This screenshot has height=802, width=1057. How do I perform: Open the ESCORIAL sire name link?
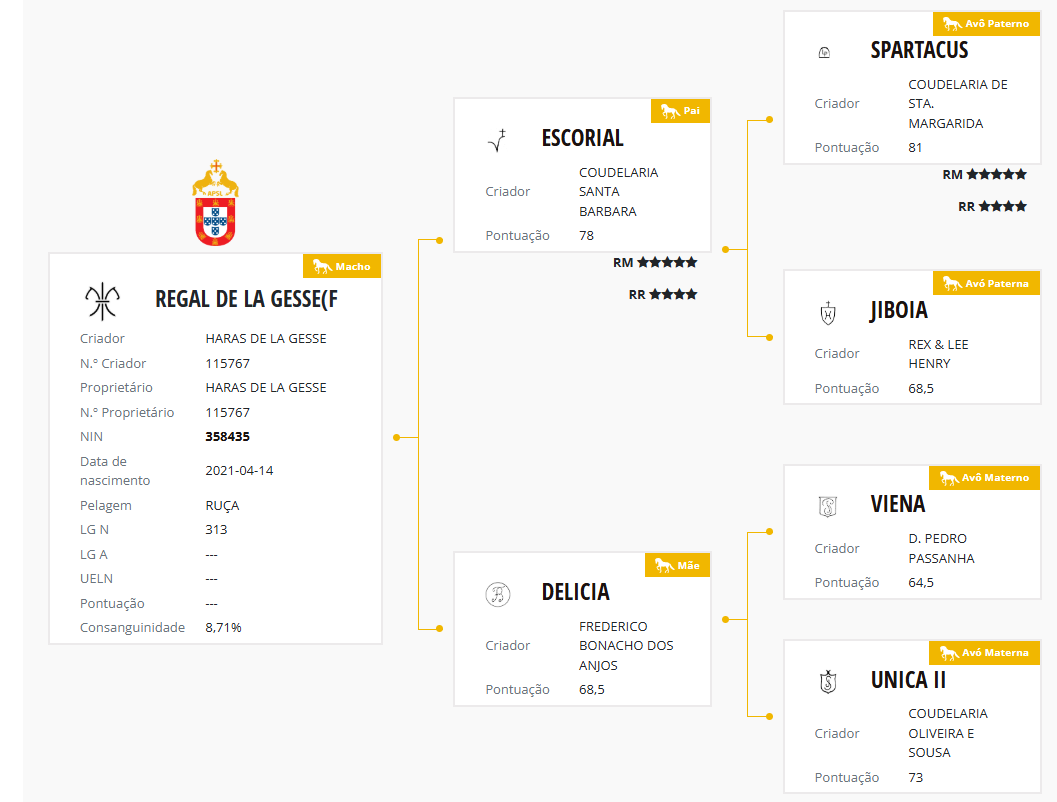[582, 139]
